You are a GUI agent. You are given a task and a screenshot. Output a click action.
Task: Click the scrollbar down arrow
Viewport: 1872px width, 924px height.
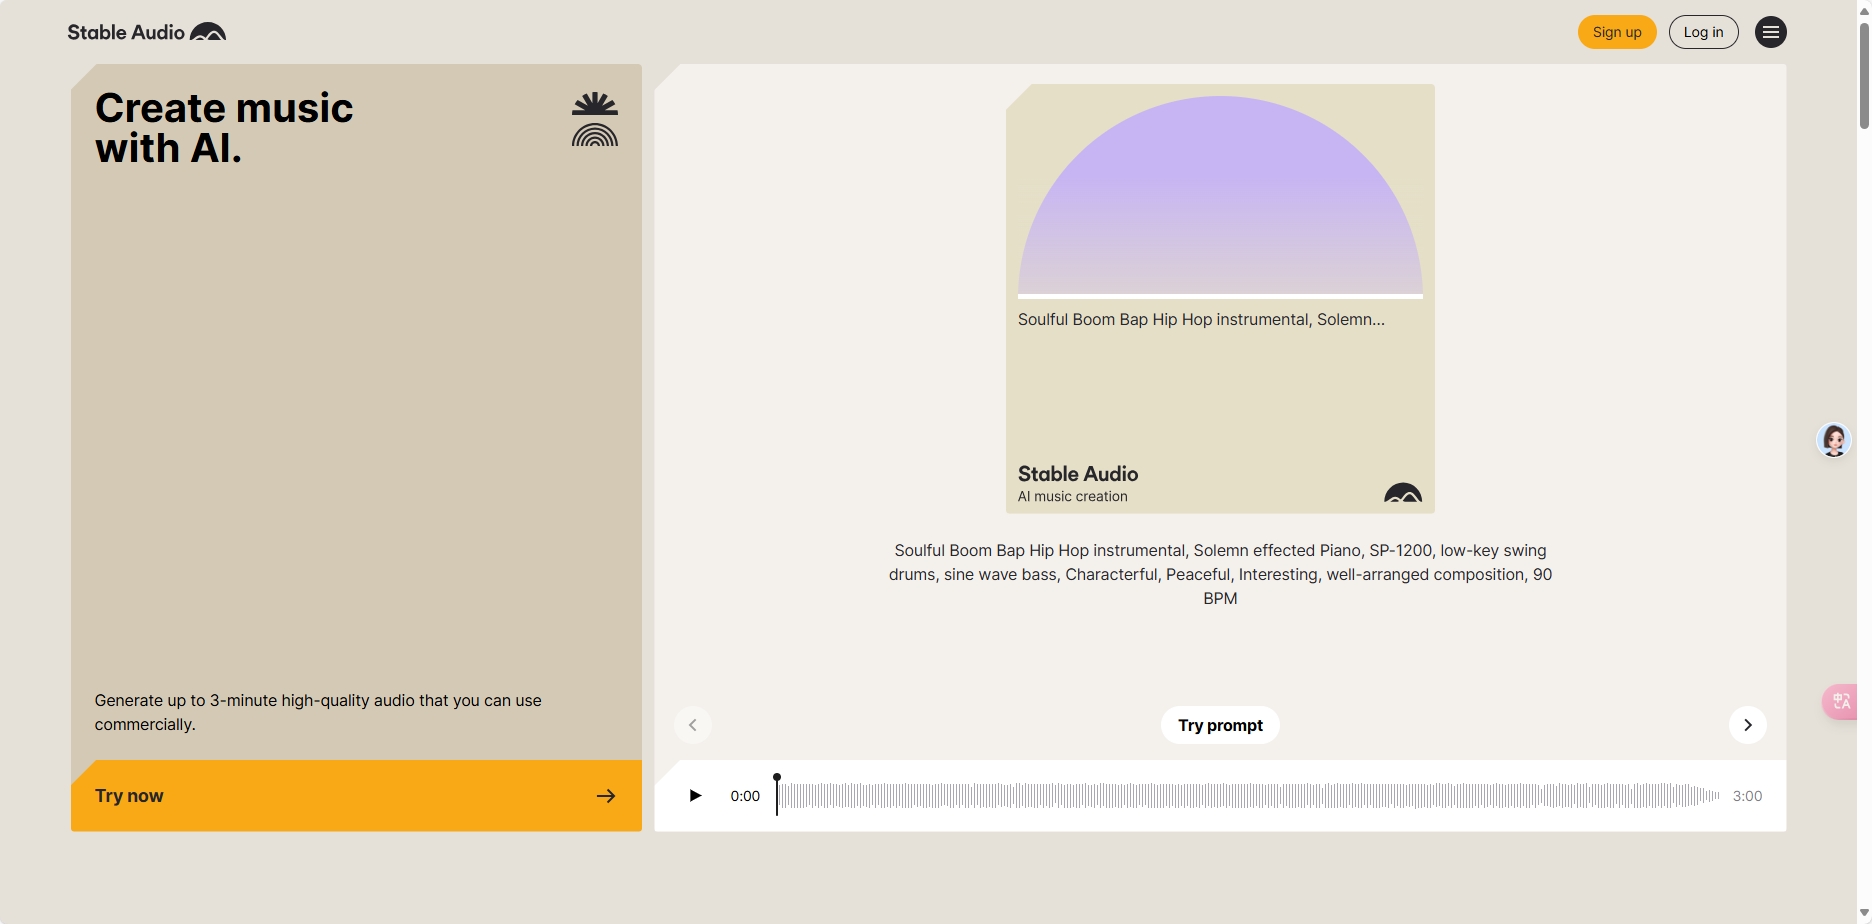1864,914
